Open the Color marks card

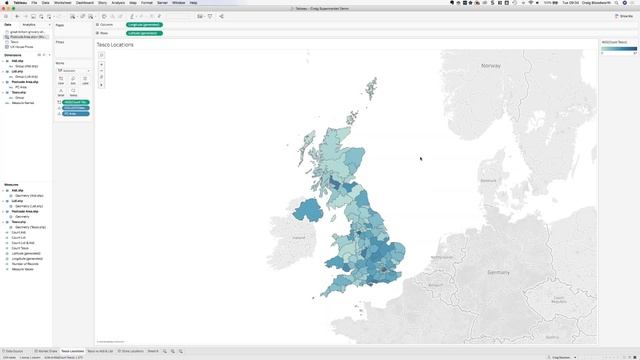pyautogui.click(x=61, y=80)
